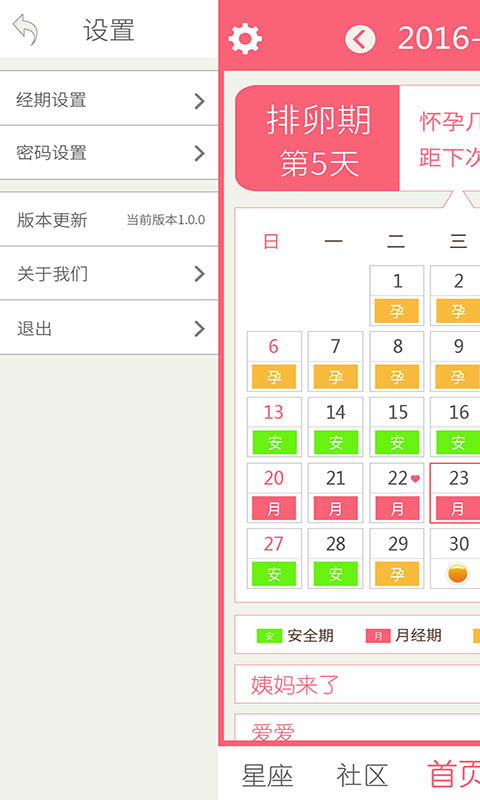Tap the orange 孕 badge on day 1

click(397, 311)
